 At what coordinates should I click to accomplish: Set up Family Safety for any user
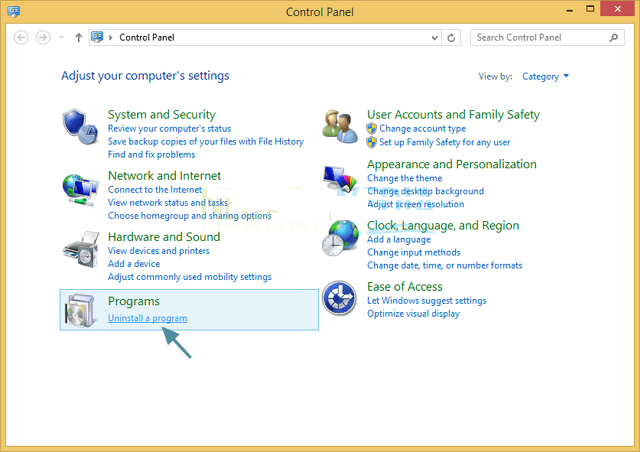tap(444, 142)
